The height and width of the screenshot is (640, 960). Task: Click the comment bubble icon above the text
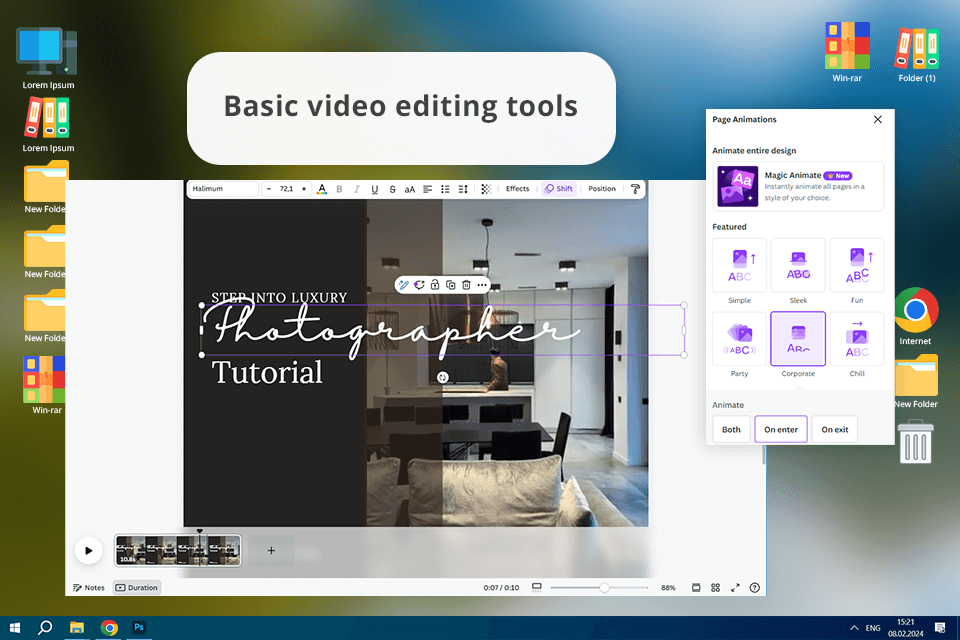point(419,285)
